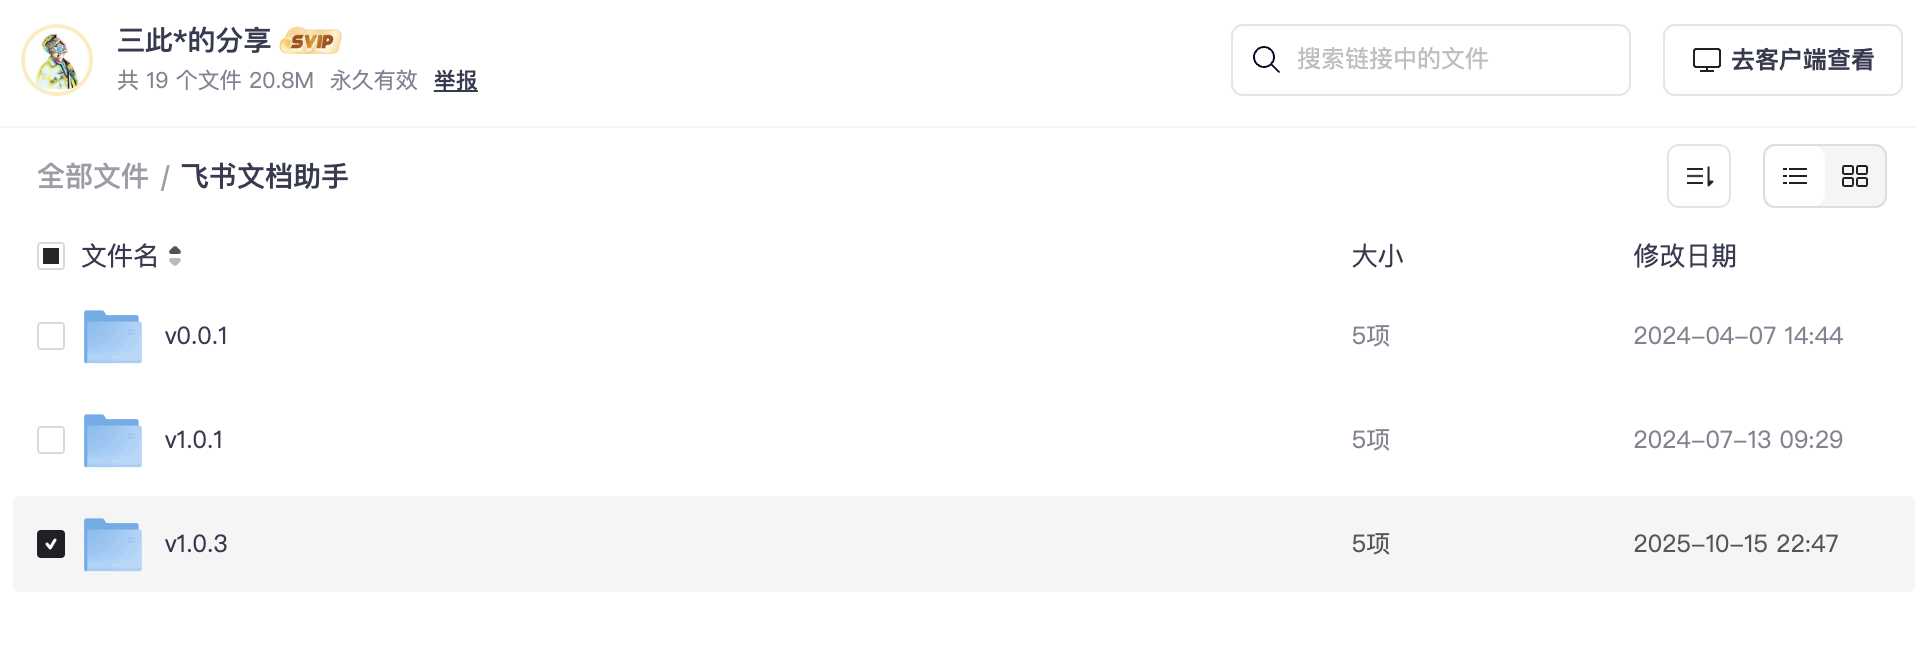Open the v0.0.1 folder icon
The width and height of the screenshot is (1916, 646).
click(x=112, y=337)
